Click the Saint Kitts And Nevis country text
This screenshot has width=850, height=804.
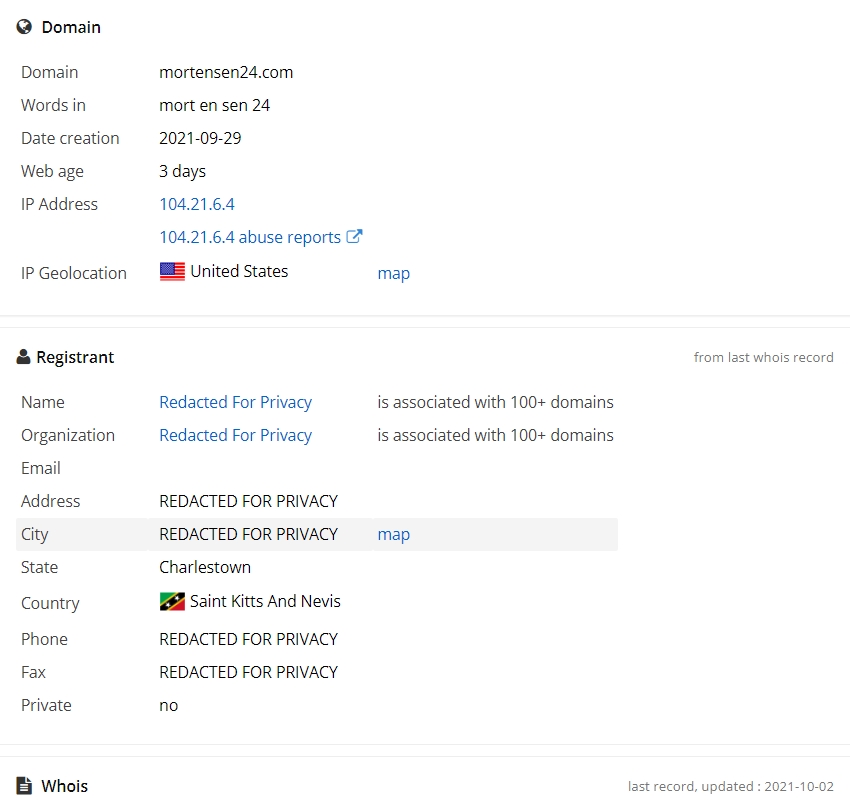tap(265, 601)
